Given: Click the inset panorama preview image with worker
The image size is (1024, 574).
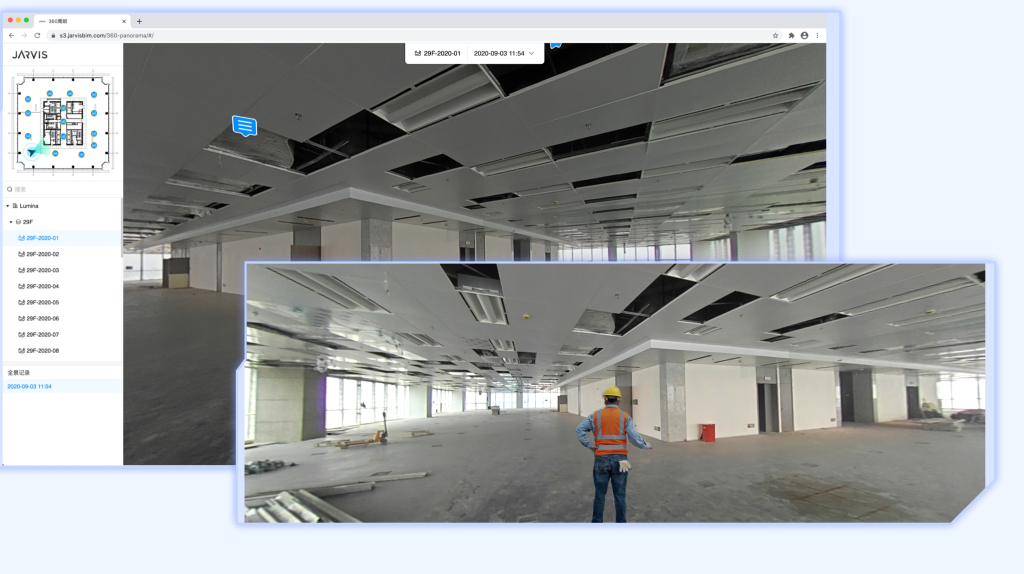Looking at the screenshot, I should 614,392.
